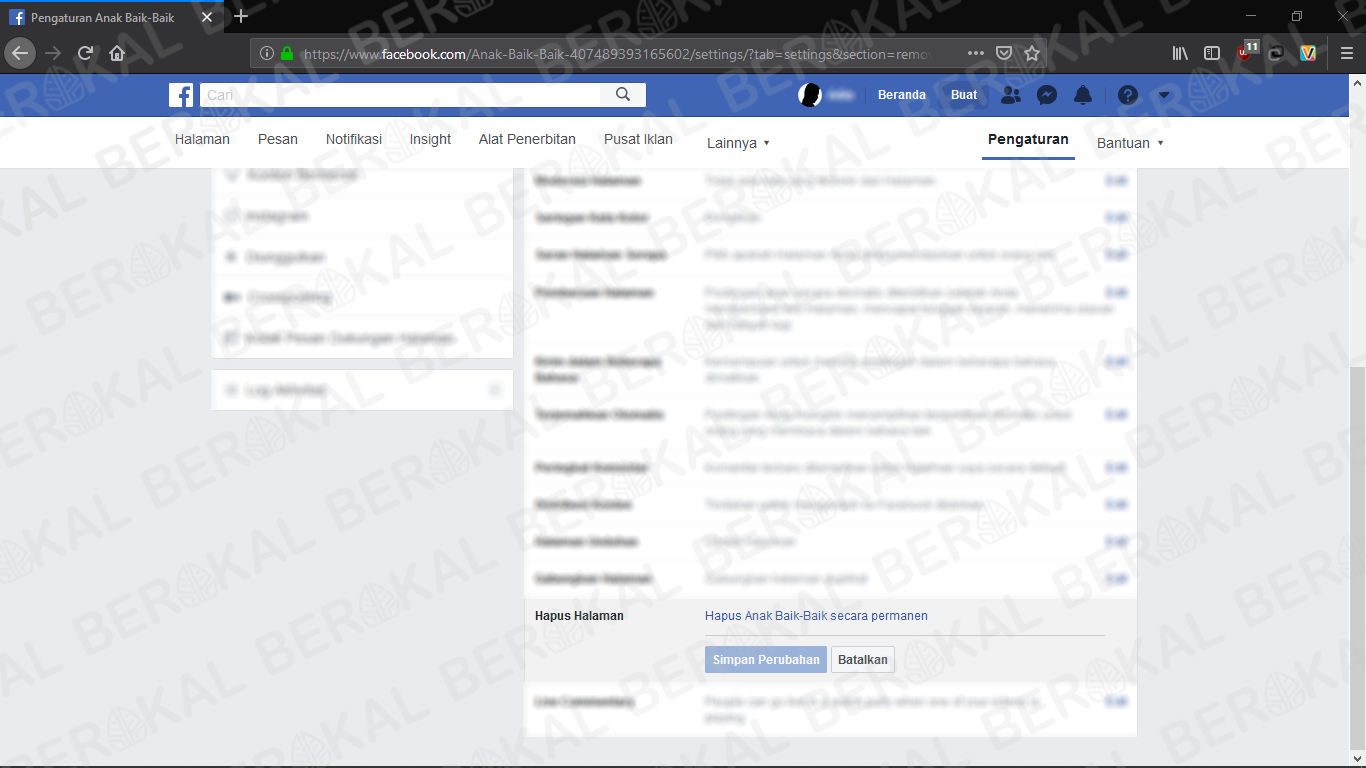This screenshot has height=768, width=1366.
Task: Reload the page with the refresh icon
Action: pos(84,53)
